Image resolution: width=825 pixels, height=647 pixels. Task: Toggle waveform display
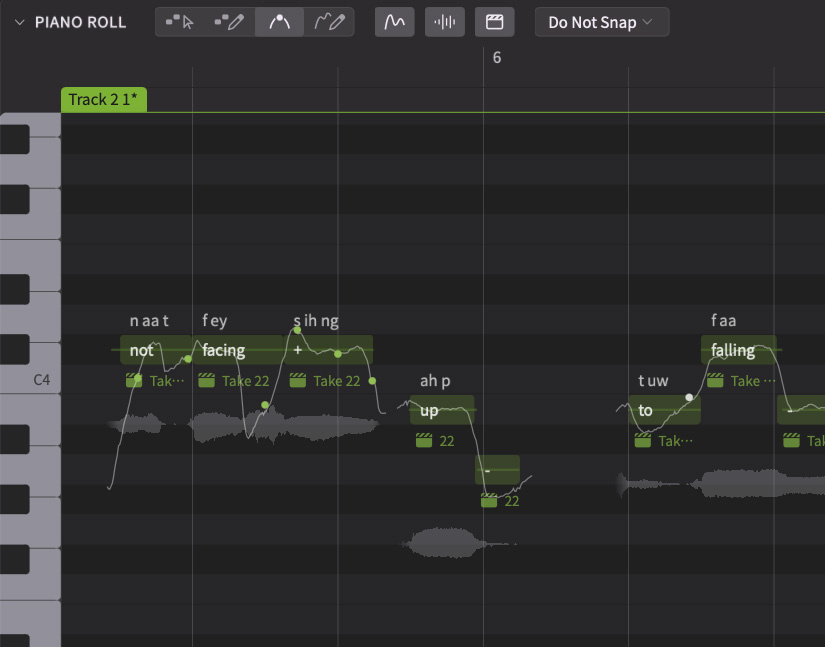pyautogui.click(x=445, y=22)
